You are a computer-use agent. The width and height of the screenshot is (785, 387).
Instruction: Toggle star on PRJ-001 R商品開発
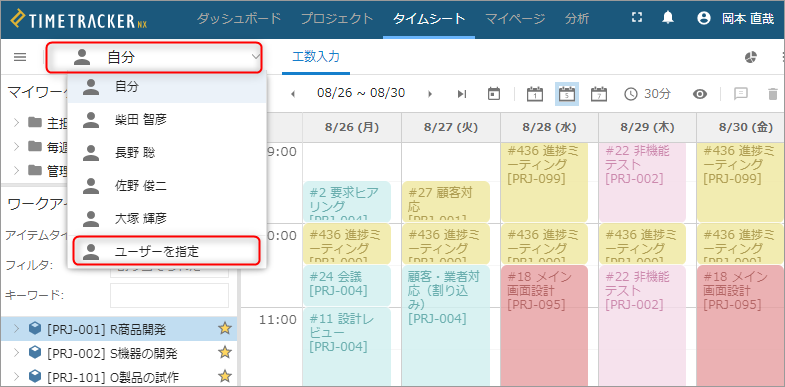click(x=225, y=328)
